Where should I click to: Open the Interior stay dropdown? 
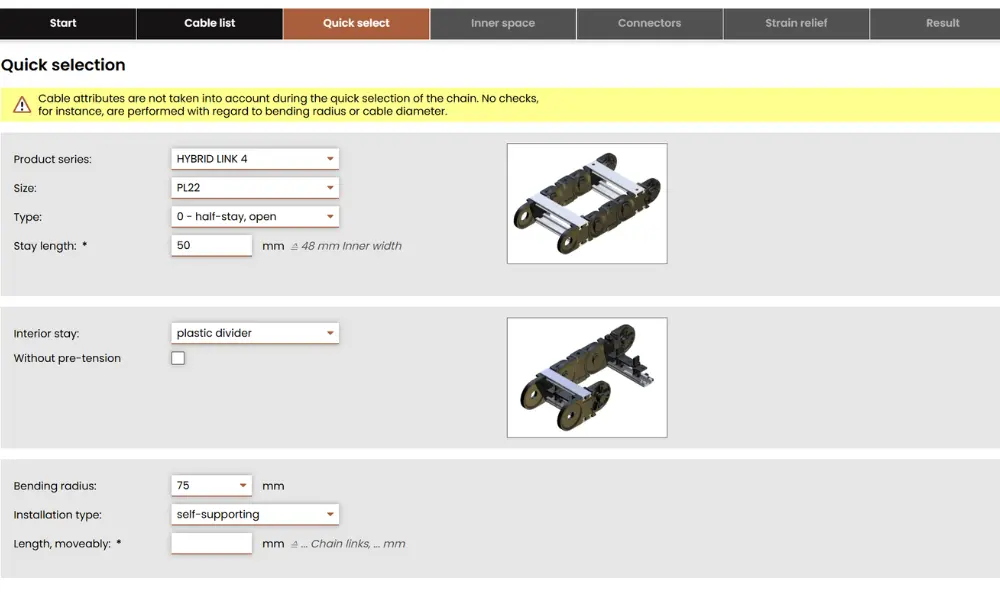click(x=255, y=333)
